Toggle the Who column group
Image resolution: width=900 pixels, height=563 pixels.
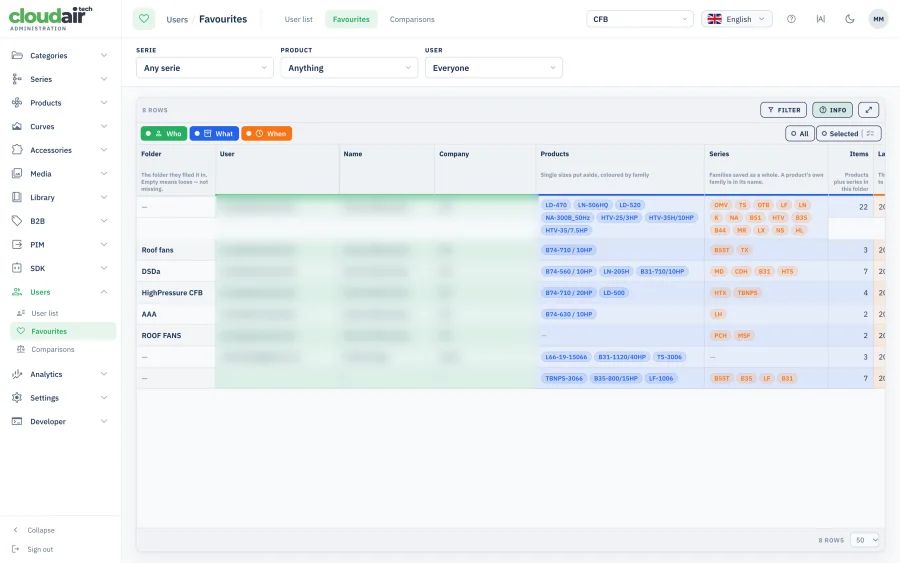point(164,134)
